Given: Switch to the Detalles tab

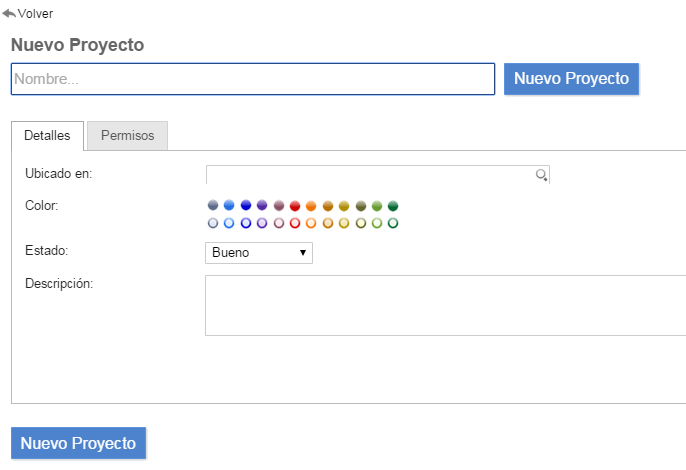Looking at the screenshot, I should click(x=47, y=135).
